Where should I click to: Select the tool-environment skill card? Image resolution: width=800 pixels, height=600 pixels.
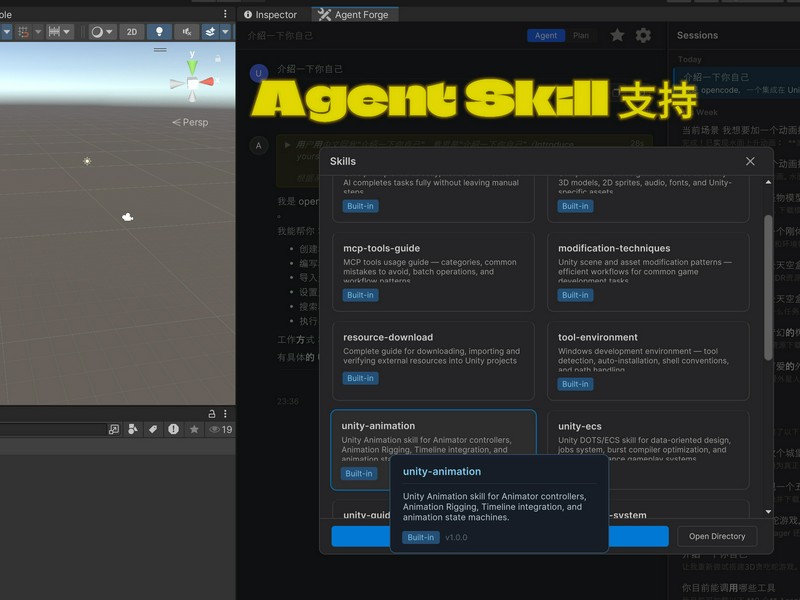click(x=648, y=361)
